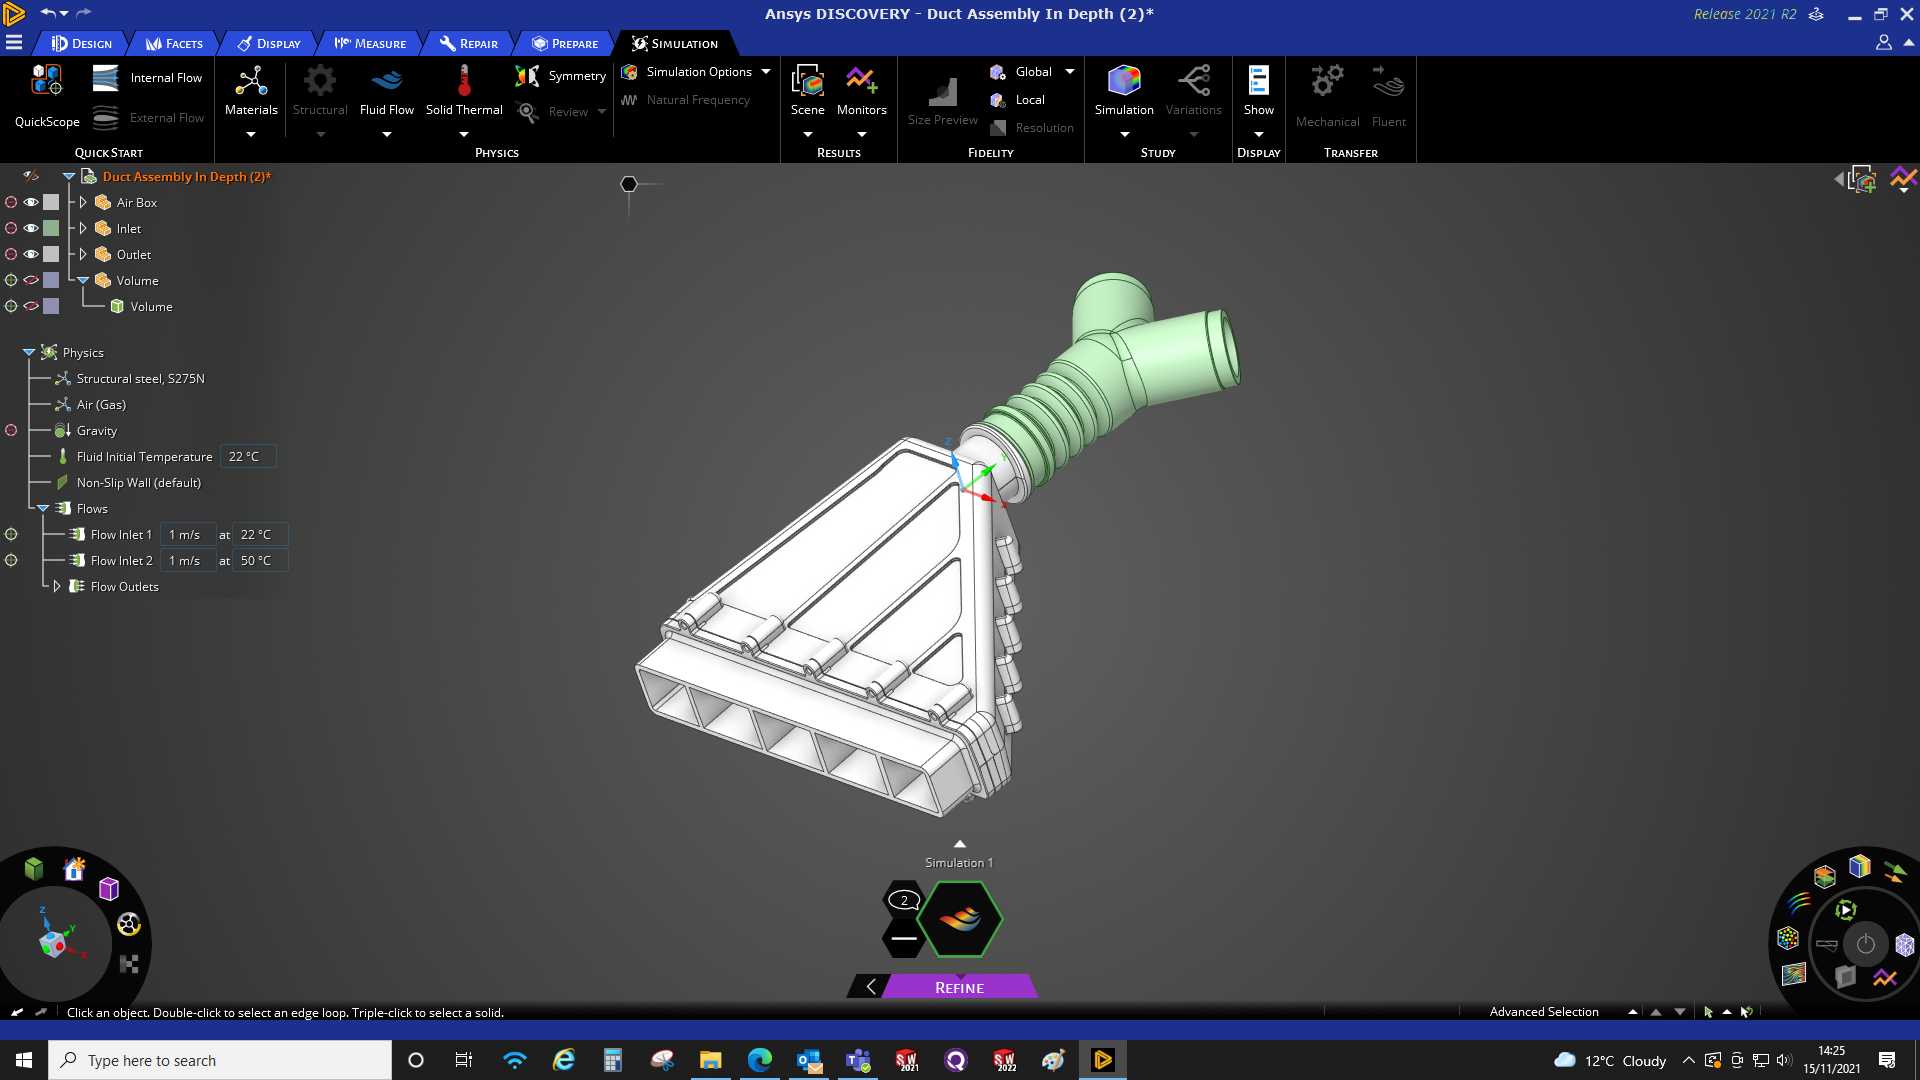Select Global fidelity option

click(x=1021, y=72)
